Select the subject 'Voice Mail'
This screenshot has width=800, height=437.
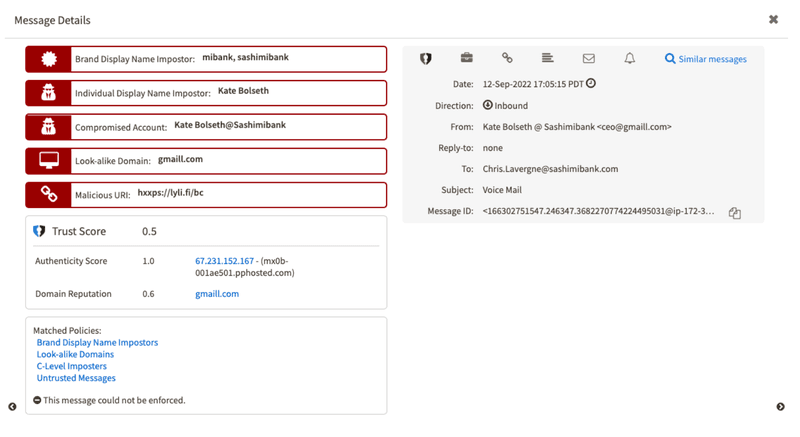tap(502, 190)
